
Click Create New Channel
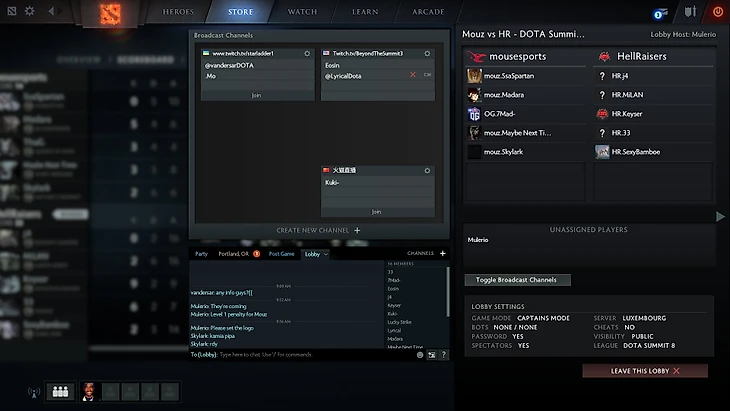318,230
